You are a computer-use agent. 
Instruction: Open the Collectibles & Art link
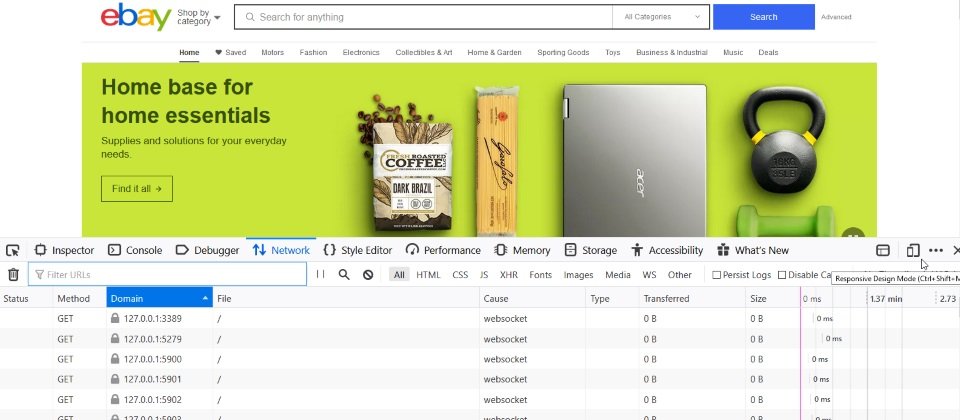point(424,53)
